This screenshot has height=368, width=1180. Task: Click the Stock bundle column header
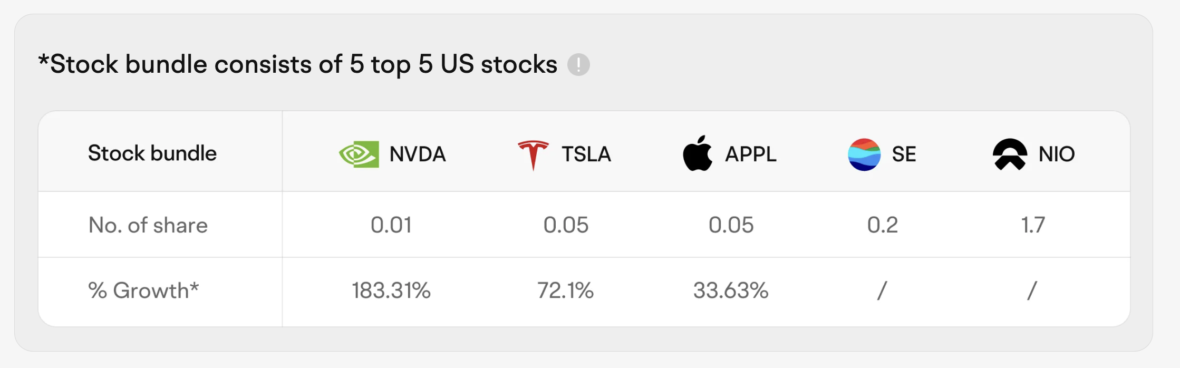tap(152, 154)
